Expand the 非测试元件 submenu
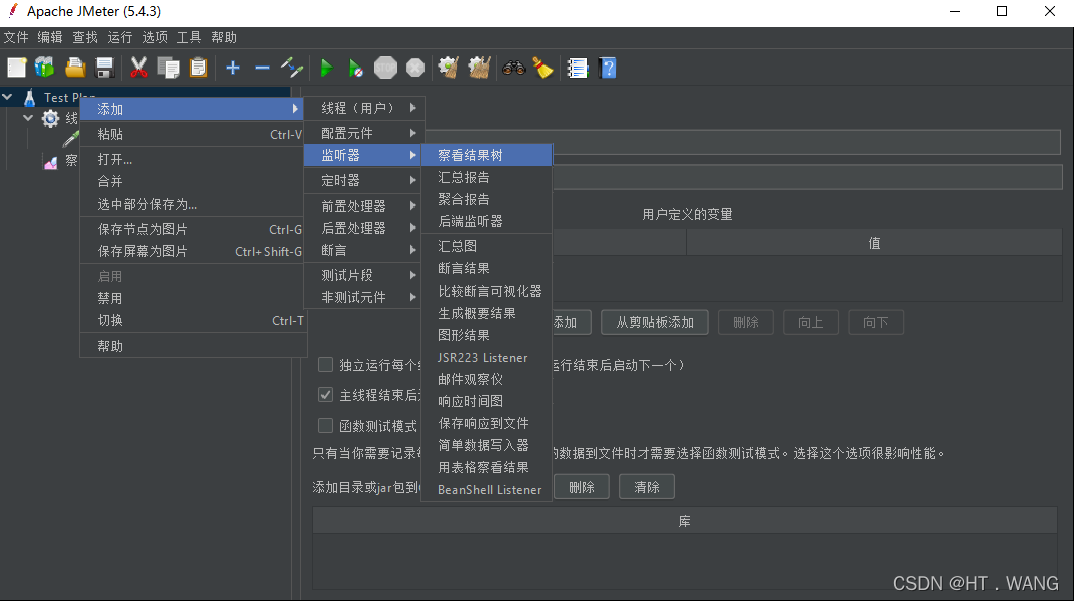The image size is (1074, 601). (x=364, y=297)
